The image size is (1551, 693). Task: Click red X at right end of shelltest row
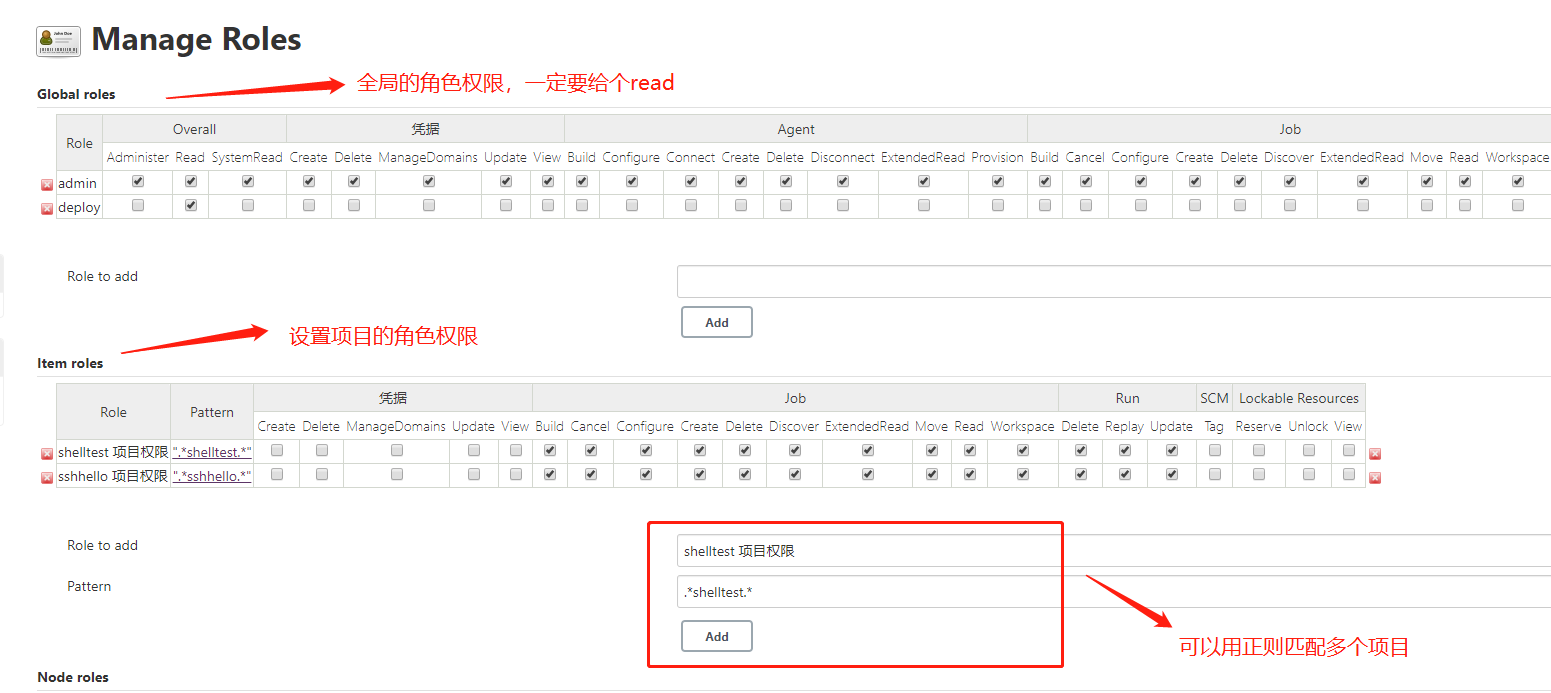point(1375,454)
